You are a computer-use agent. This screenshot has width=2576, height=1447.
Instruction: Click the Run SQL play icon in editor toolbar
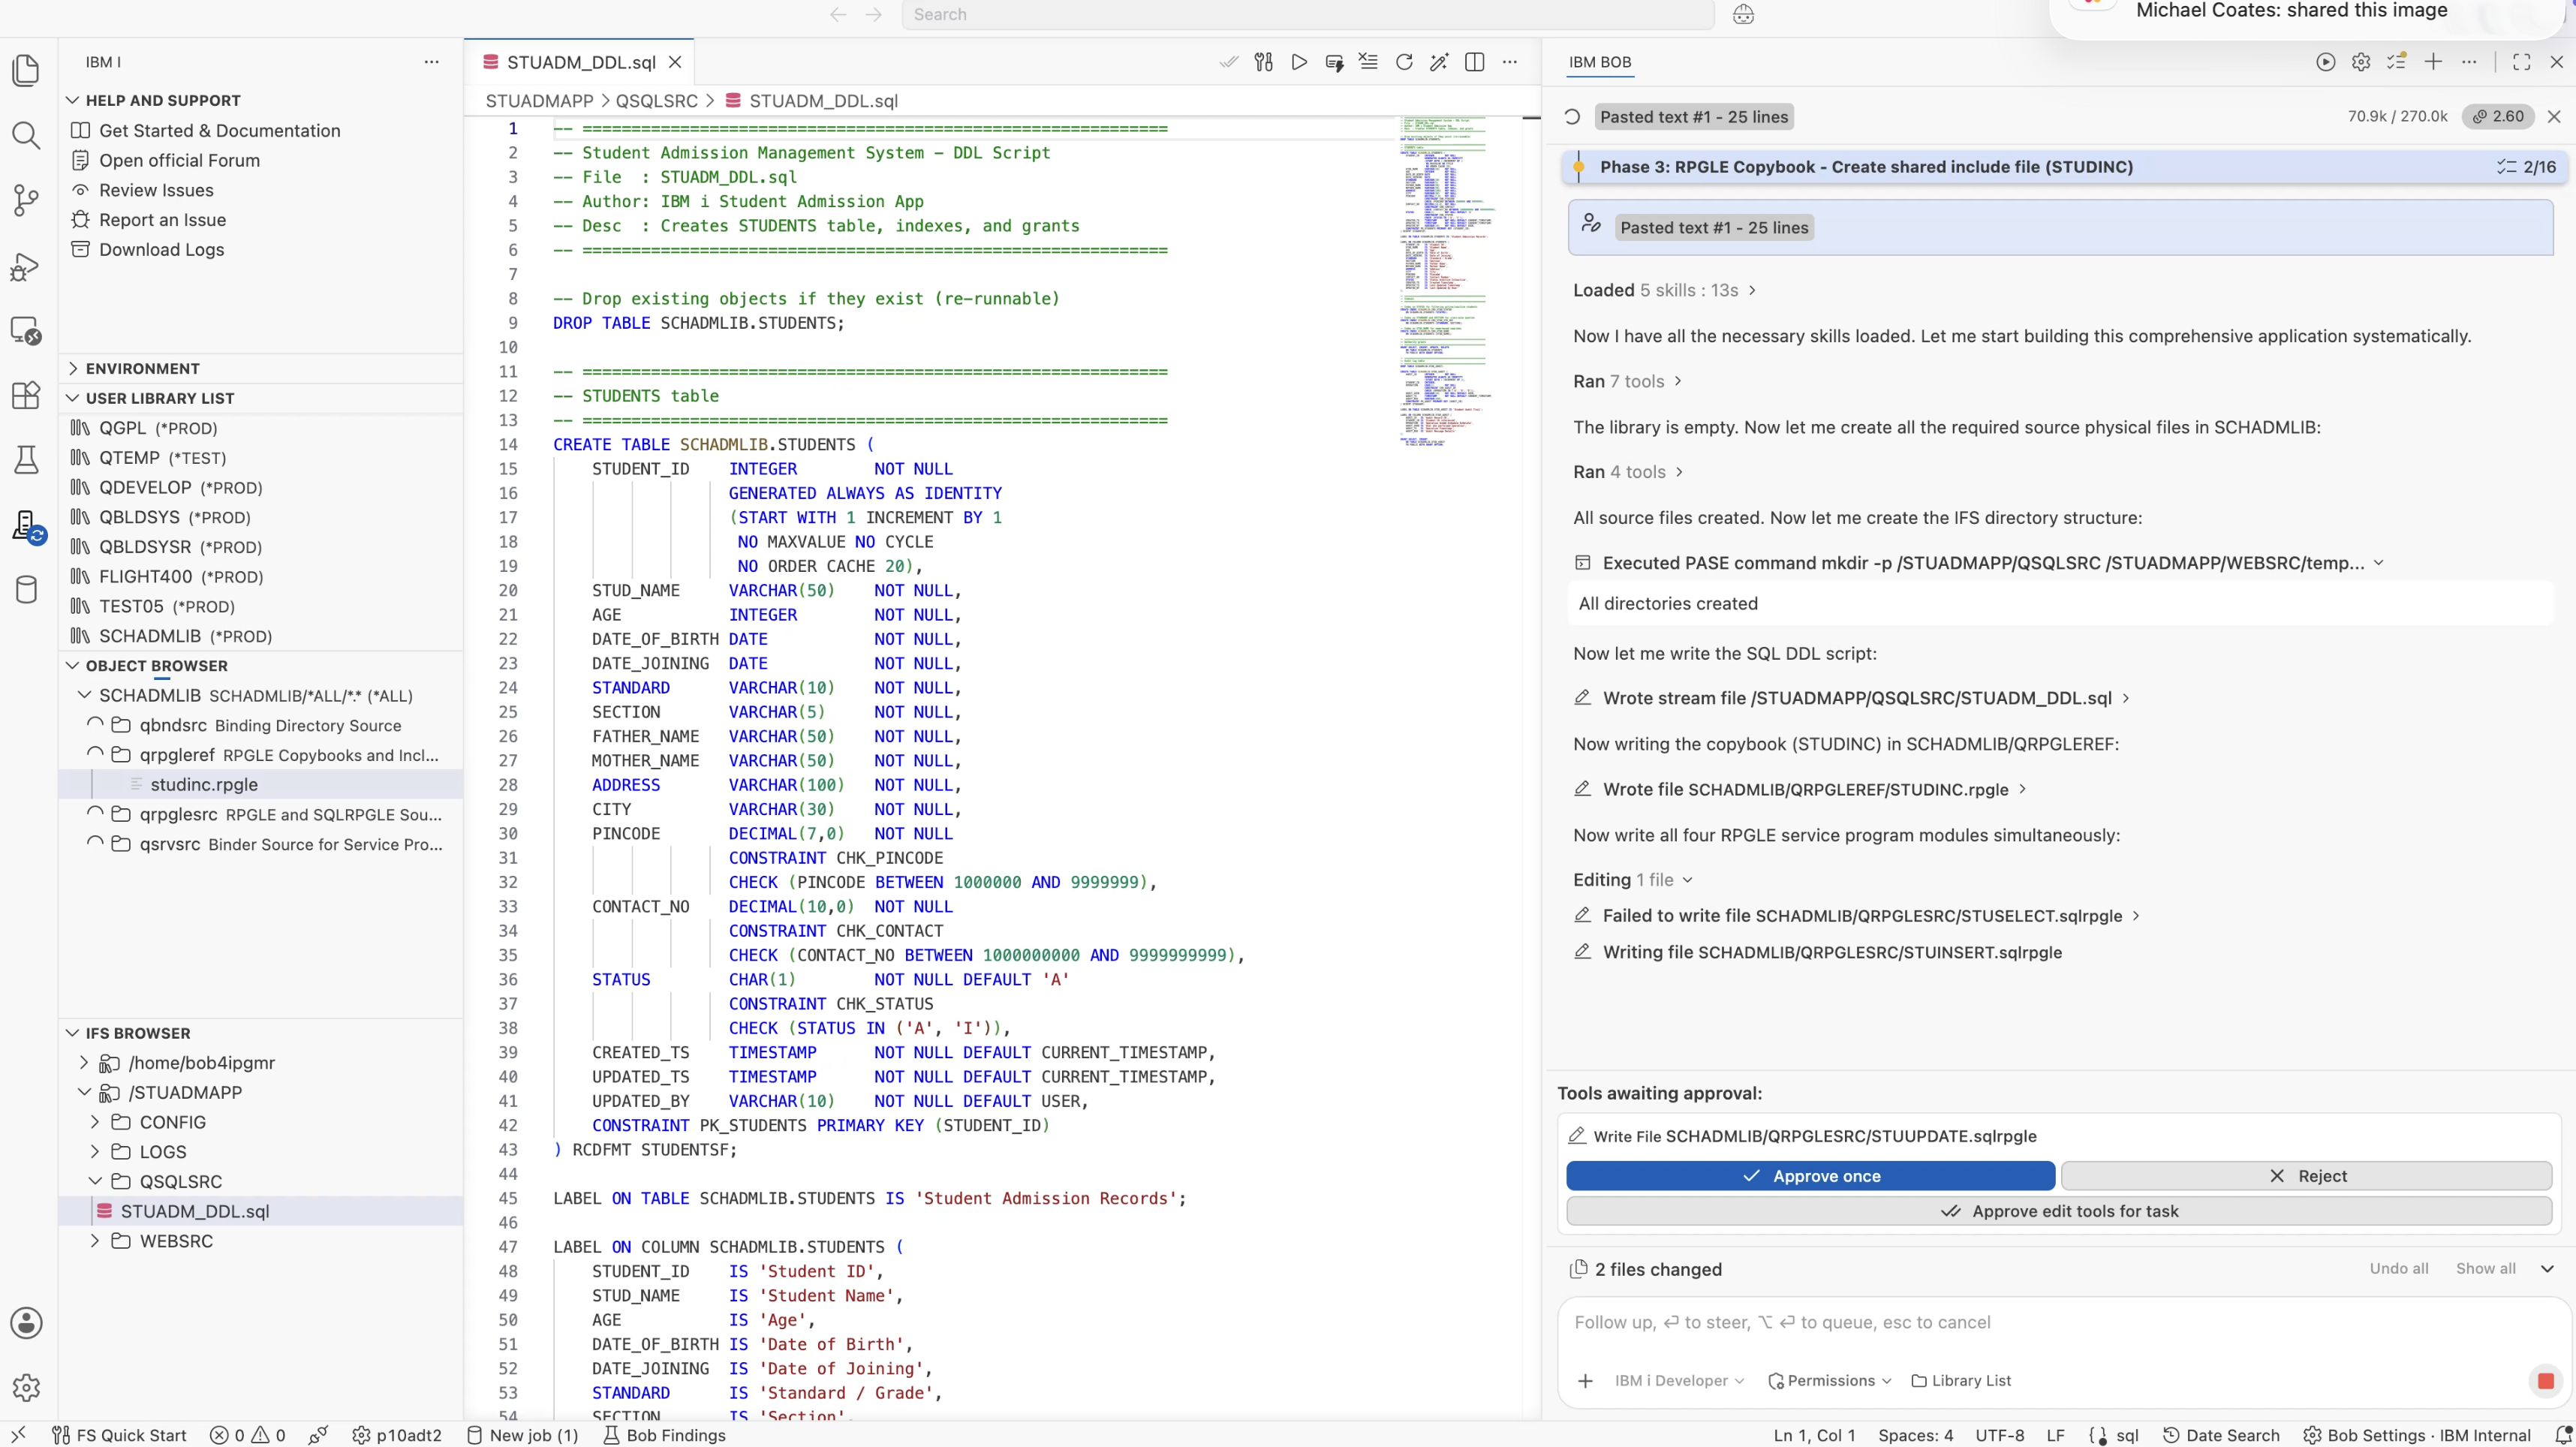1299,62
